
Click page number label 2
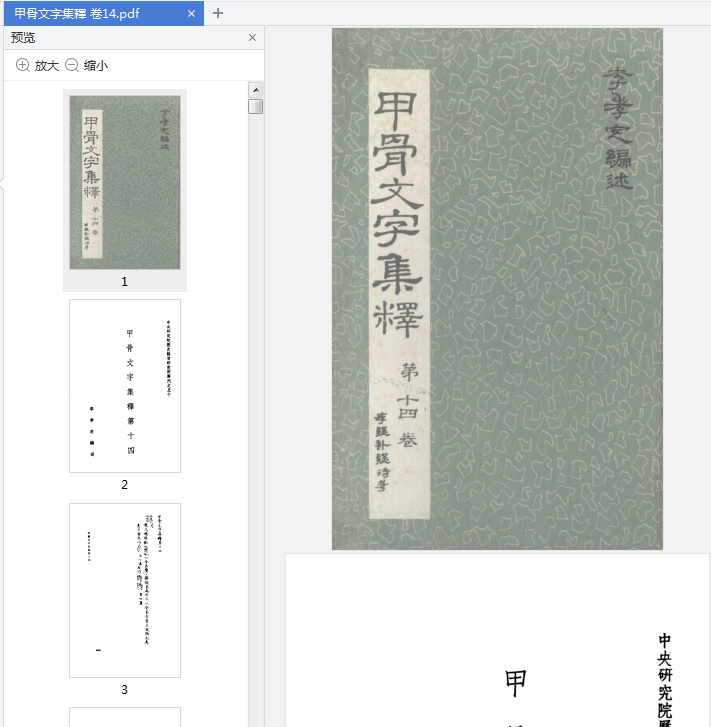(124, 485)
